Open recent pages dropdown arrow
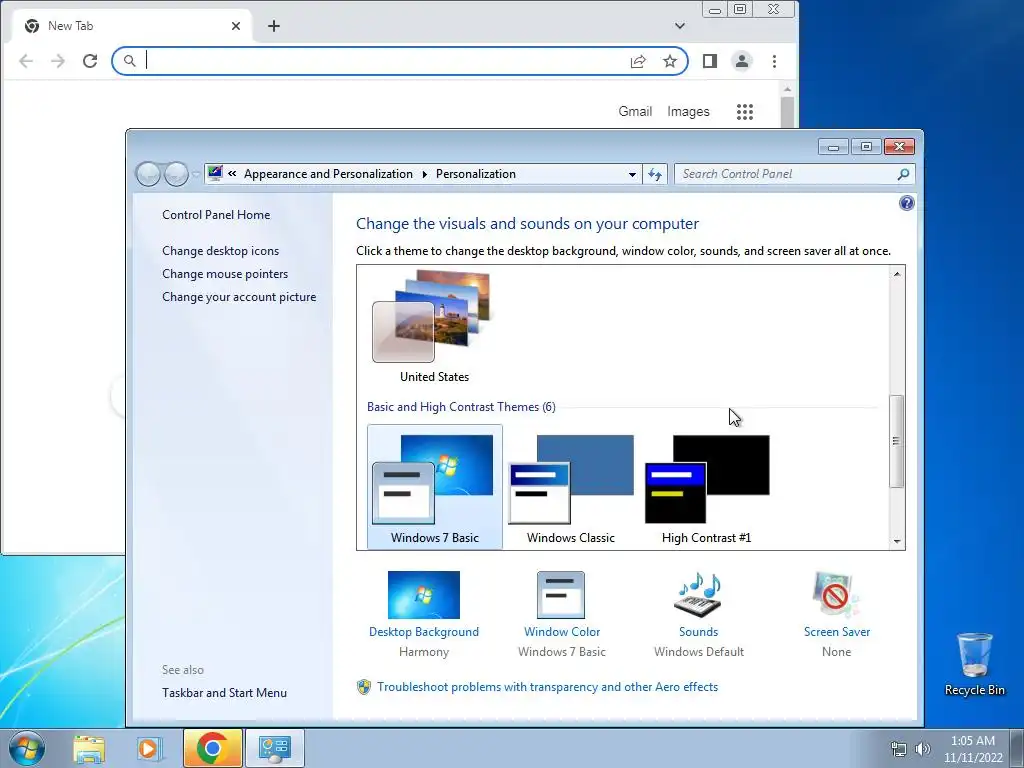 (196, 174)
